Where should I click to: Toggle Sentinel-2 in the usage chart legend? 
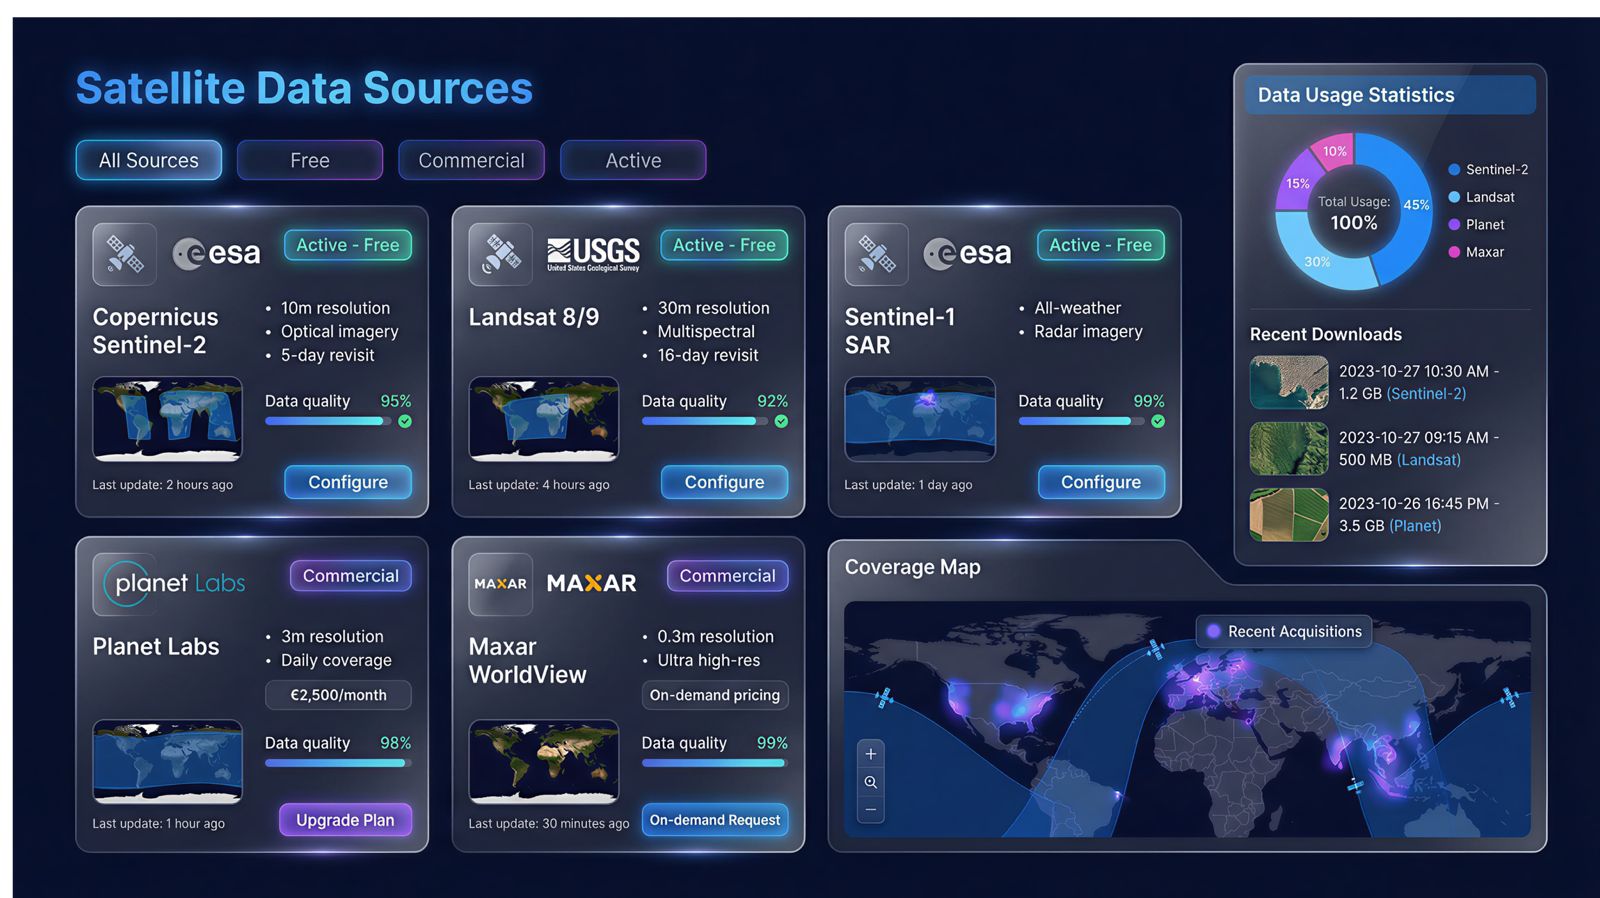pos(1487,170)
